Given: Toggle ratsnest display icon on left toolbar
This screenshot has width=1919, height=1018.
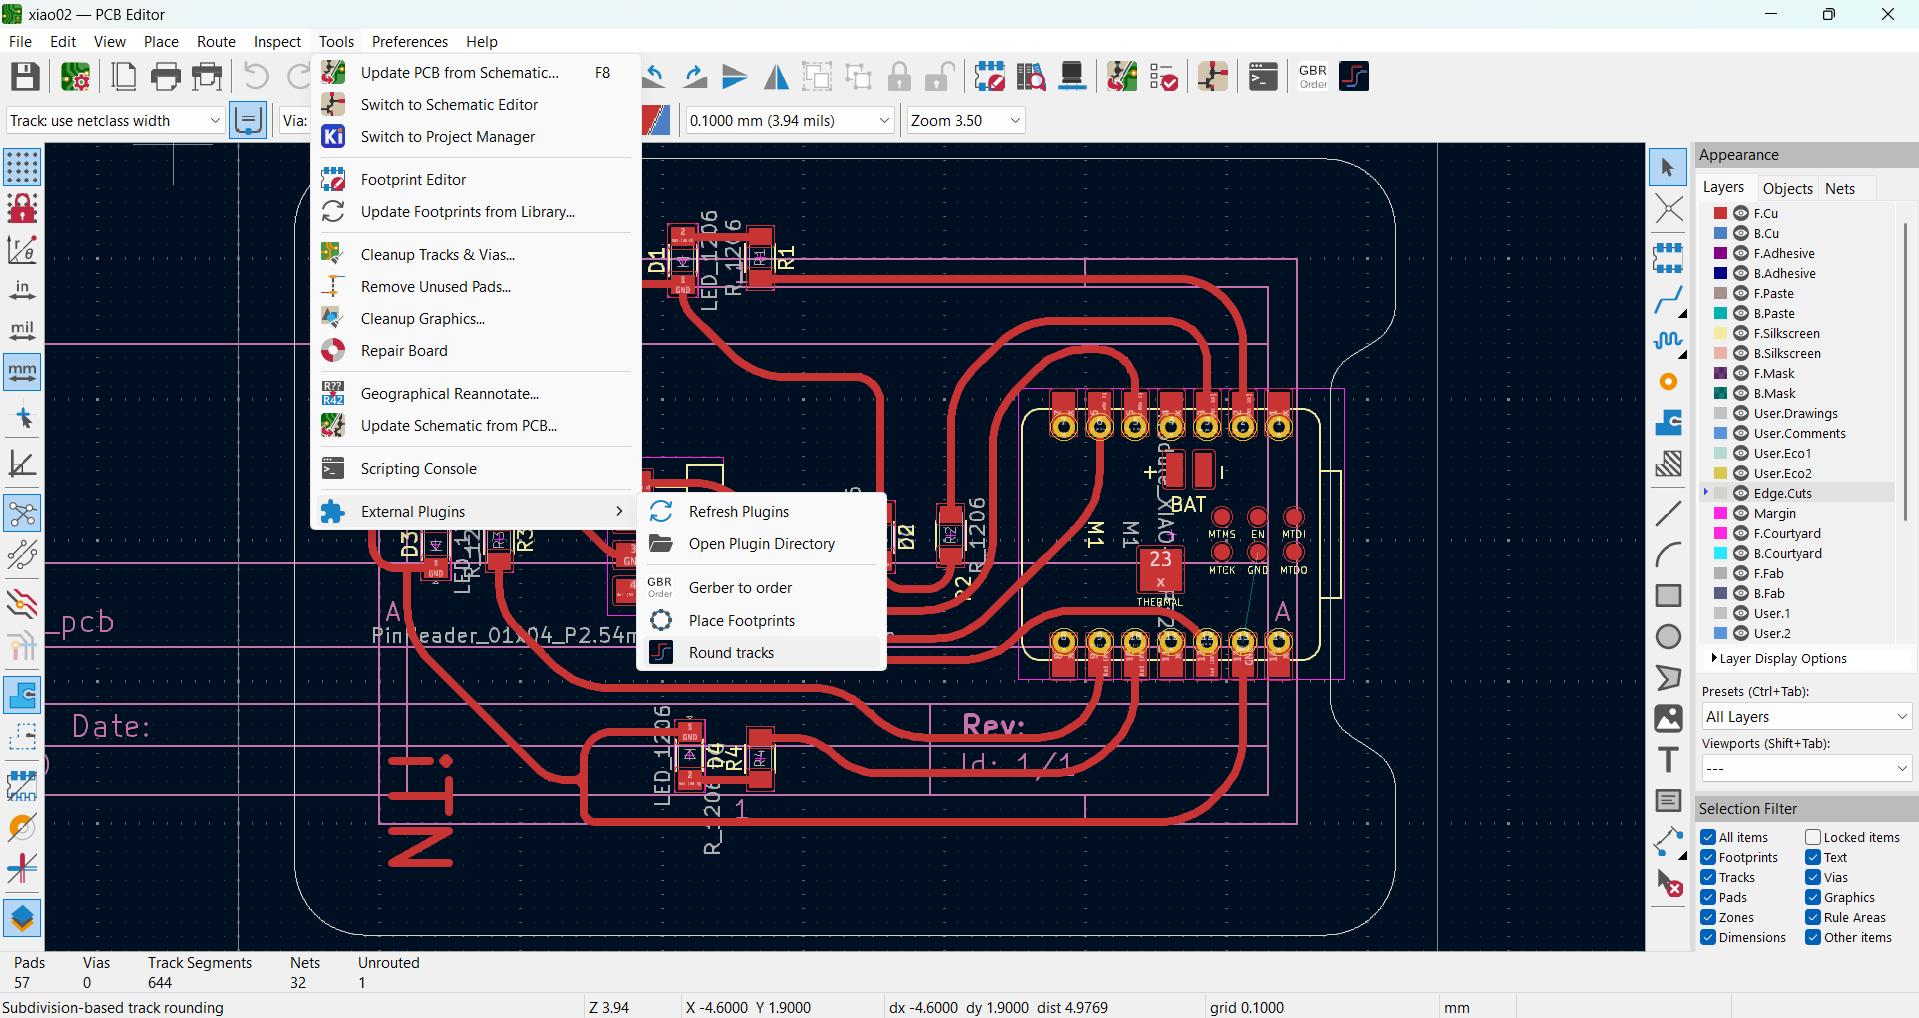Looking at the screenshot, I should pyautogui.click(x=22, y=514).
